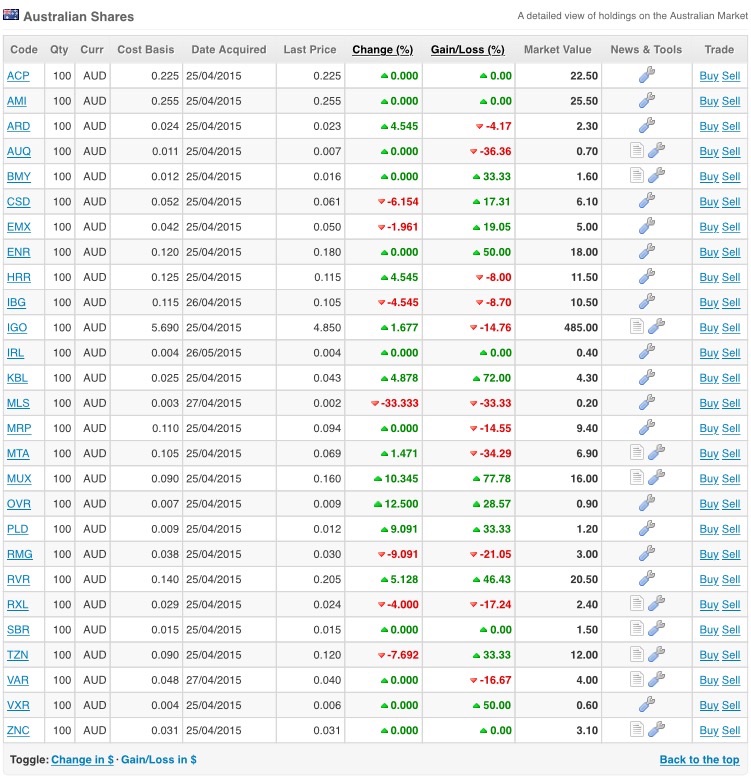The width and height of the screenshot is (751, 779).
Task: Click the Cost Basis column header
Action: coord(146,50)
